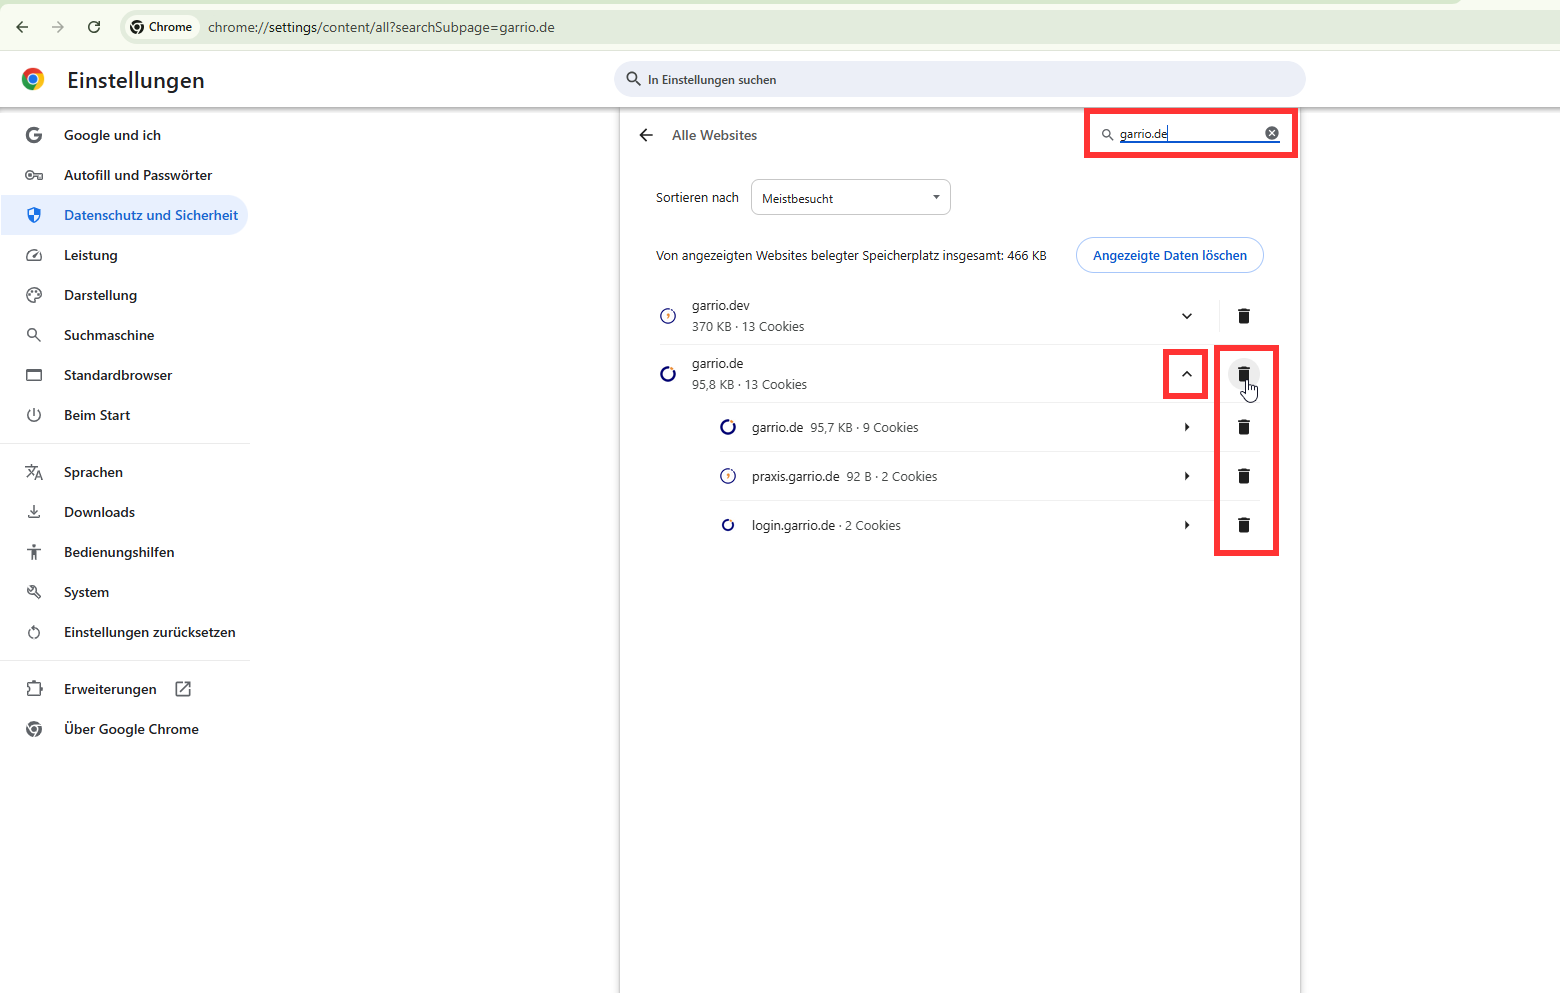Click the key icon beside Autofill
1560x993 pixels.
pyautogui.click(x=34, y=175)
